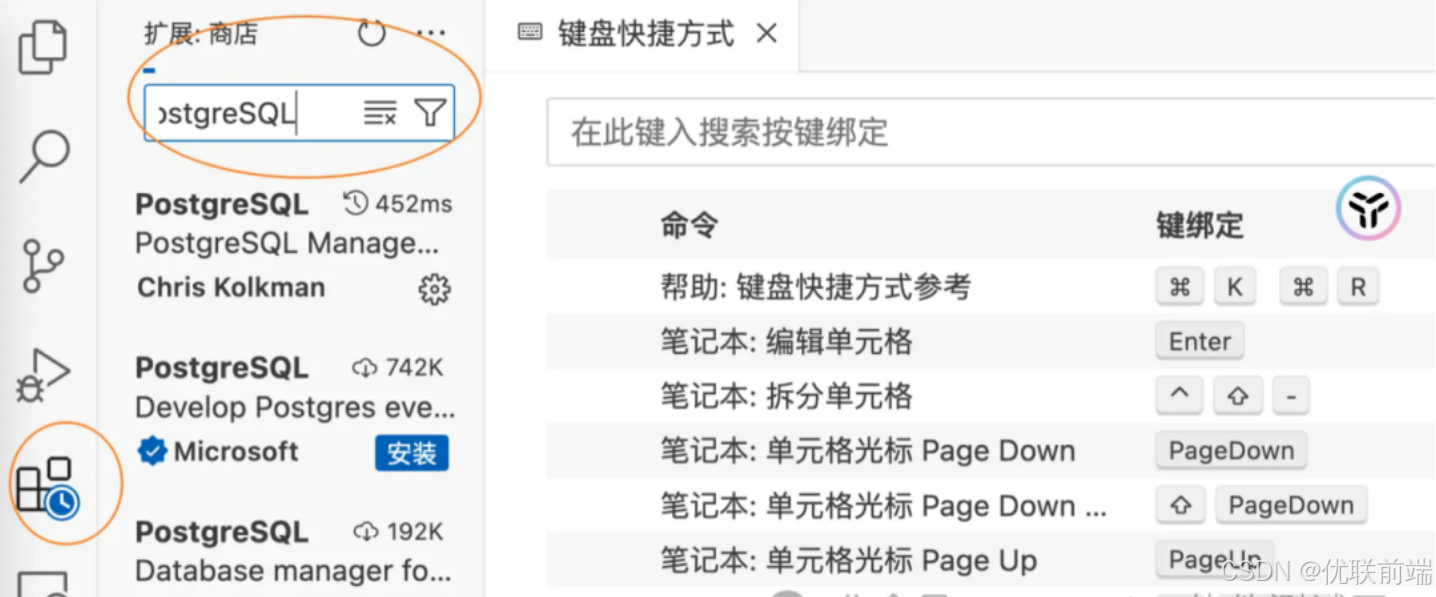Click the keybinding search input field
The image size is (1436, 597).
pyautogui.click(x=990, y=132)
